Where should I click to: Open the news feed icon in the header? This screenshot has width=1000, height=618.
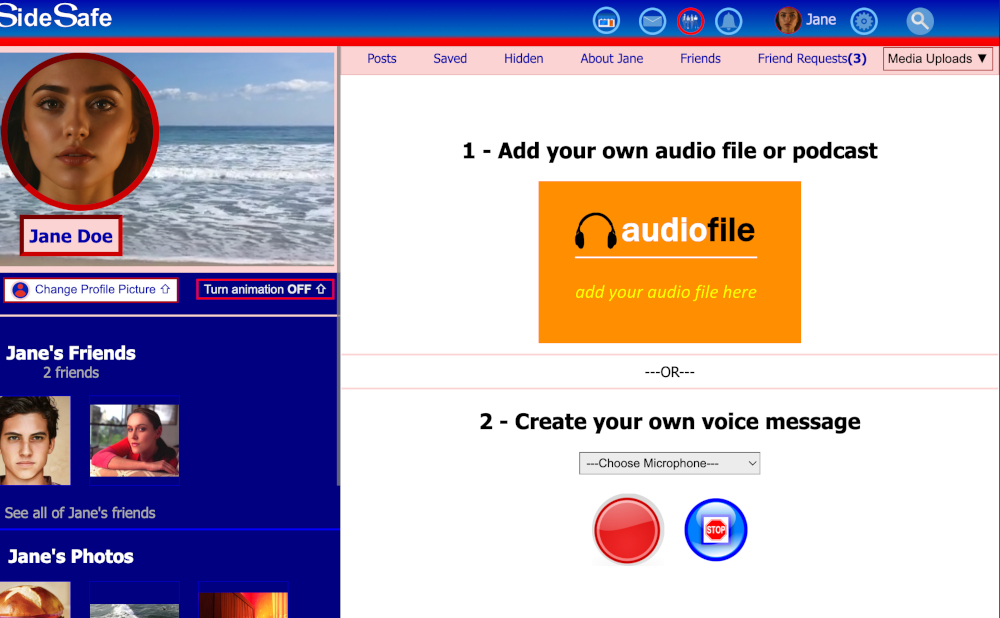pyautogui.click(x=606, y=20)
